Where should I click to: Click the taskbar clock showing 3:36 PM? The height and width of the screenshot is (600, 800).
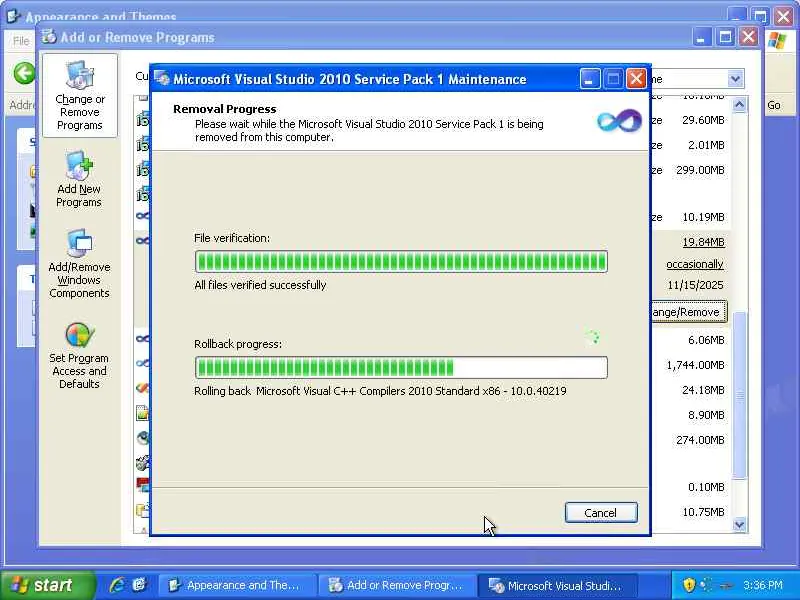pyautogui.click(x=762, y=585)
